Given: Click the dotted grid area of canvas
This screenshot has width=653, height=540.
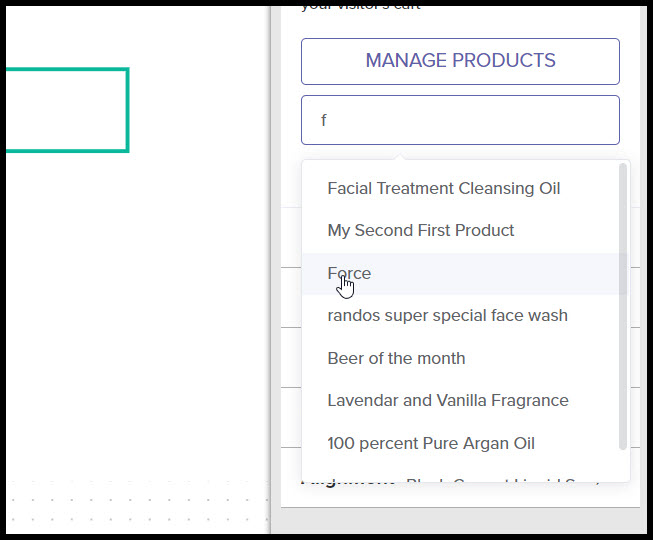Looking at the screenshot, I should pos(130,505).
